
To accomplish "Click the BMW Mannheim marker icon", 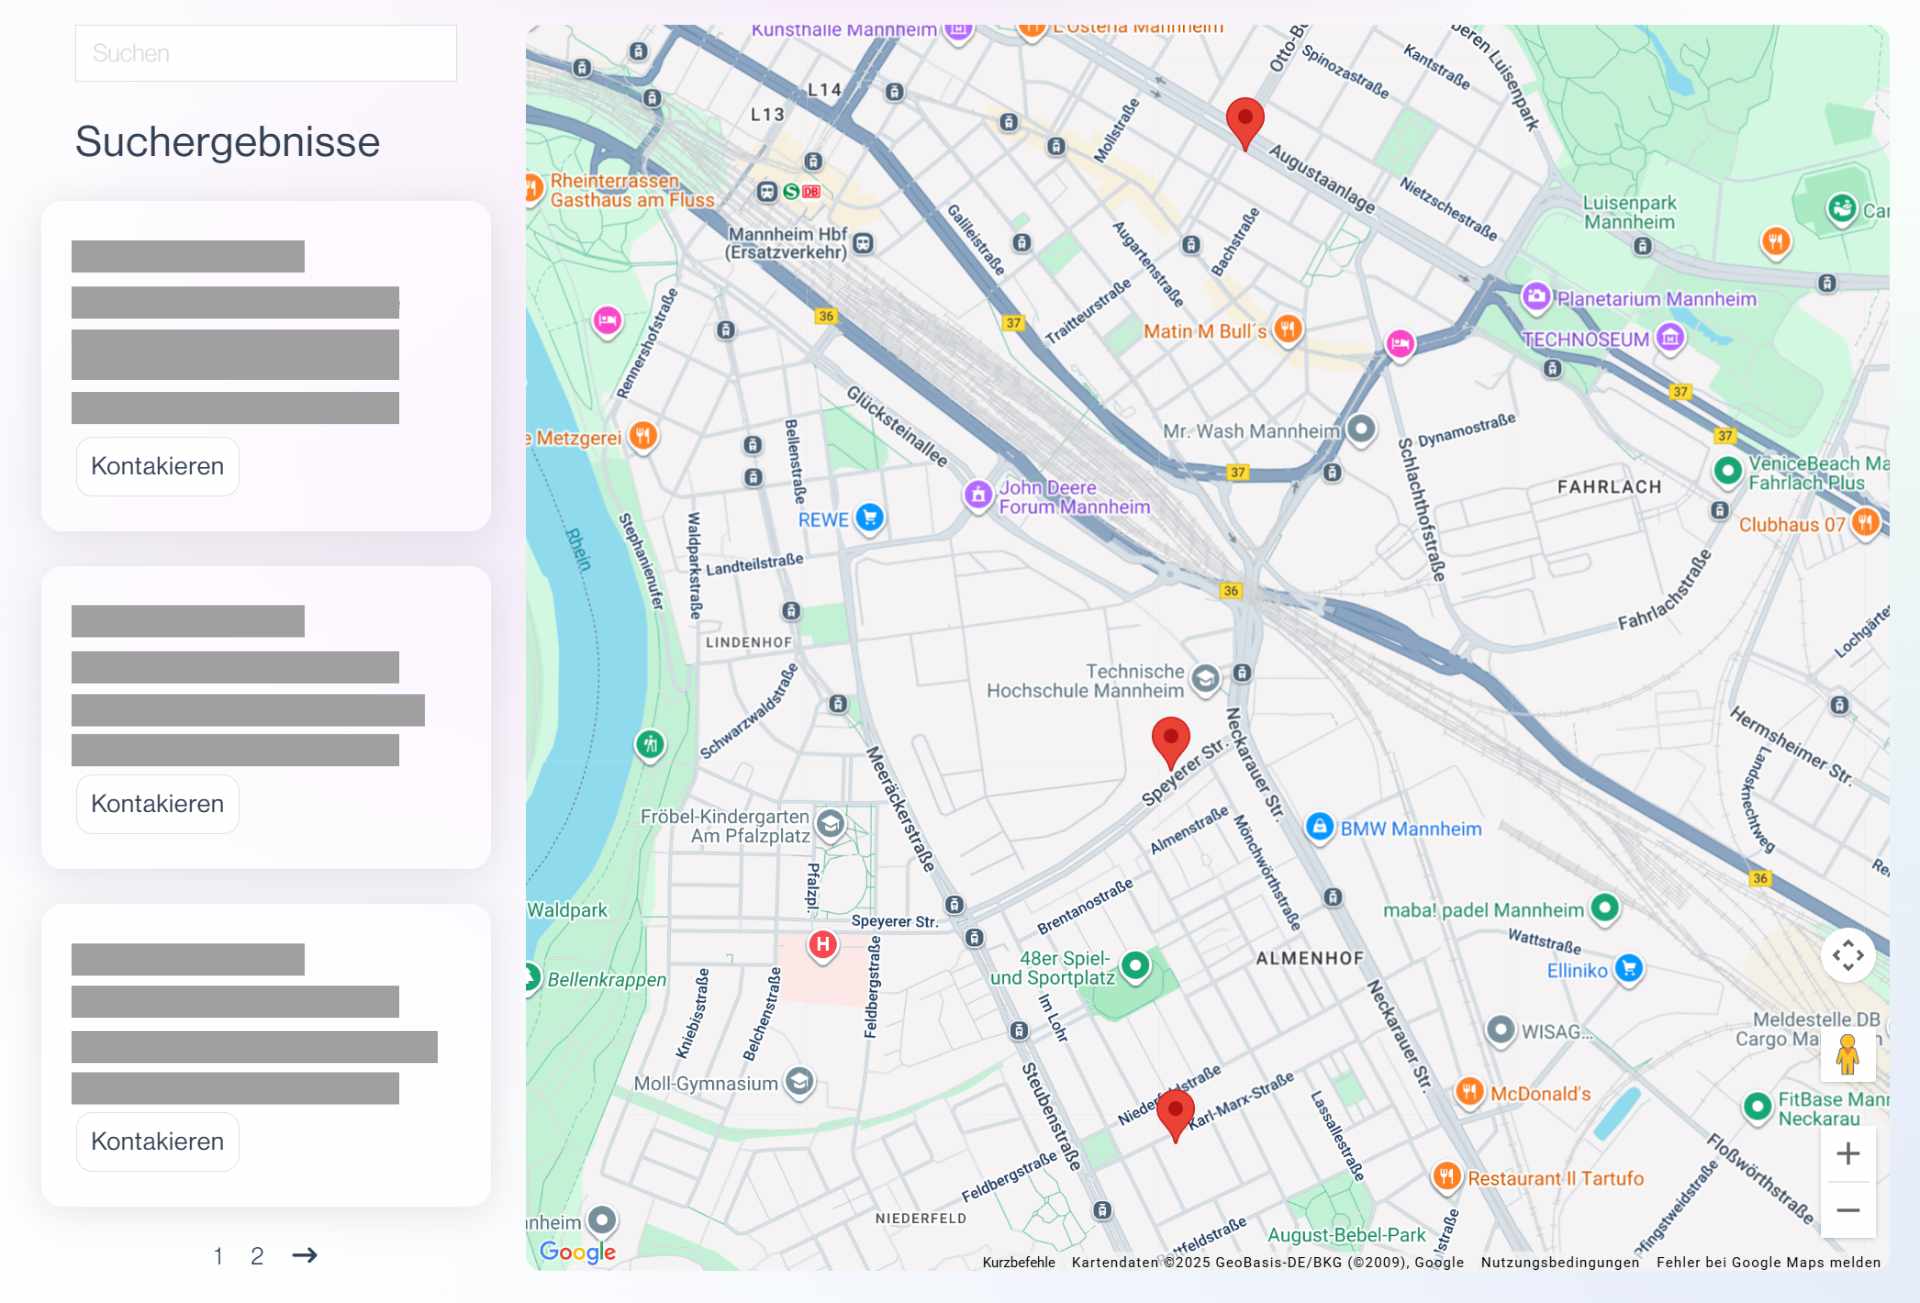I will click(1320, 827).
